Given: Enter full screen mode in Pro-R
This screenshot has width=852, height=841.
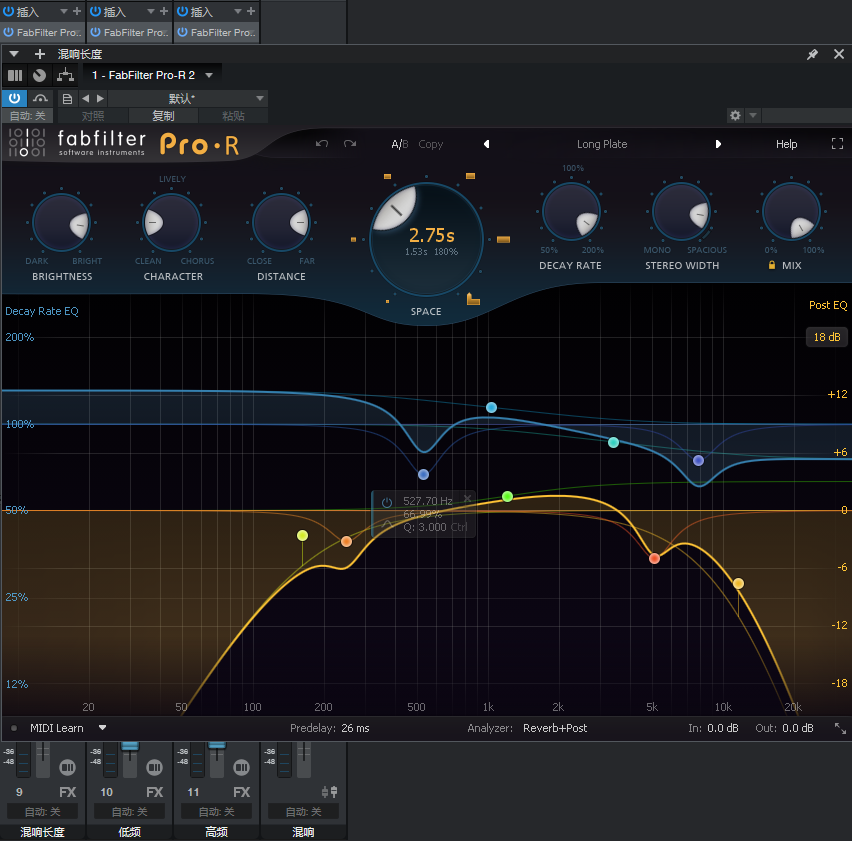Looking at the screenshot, I should [837, 143].
